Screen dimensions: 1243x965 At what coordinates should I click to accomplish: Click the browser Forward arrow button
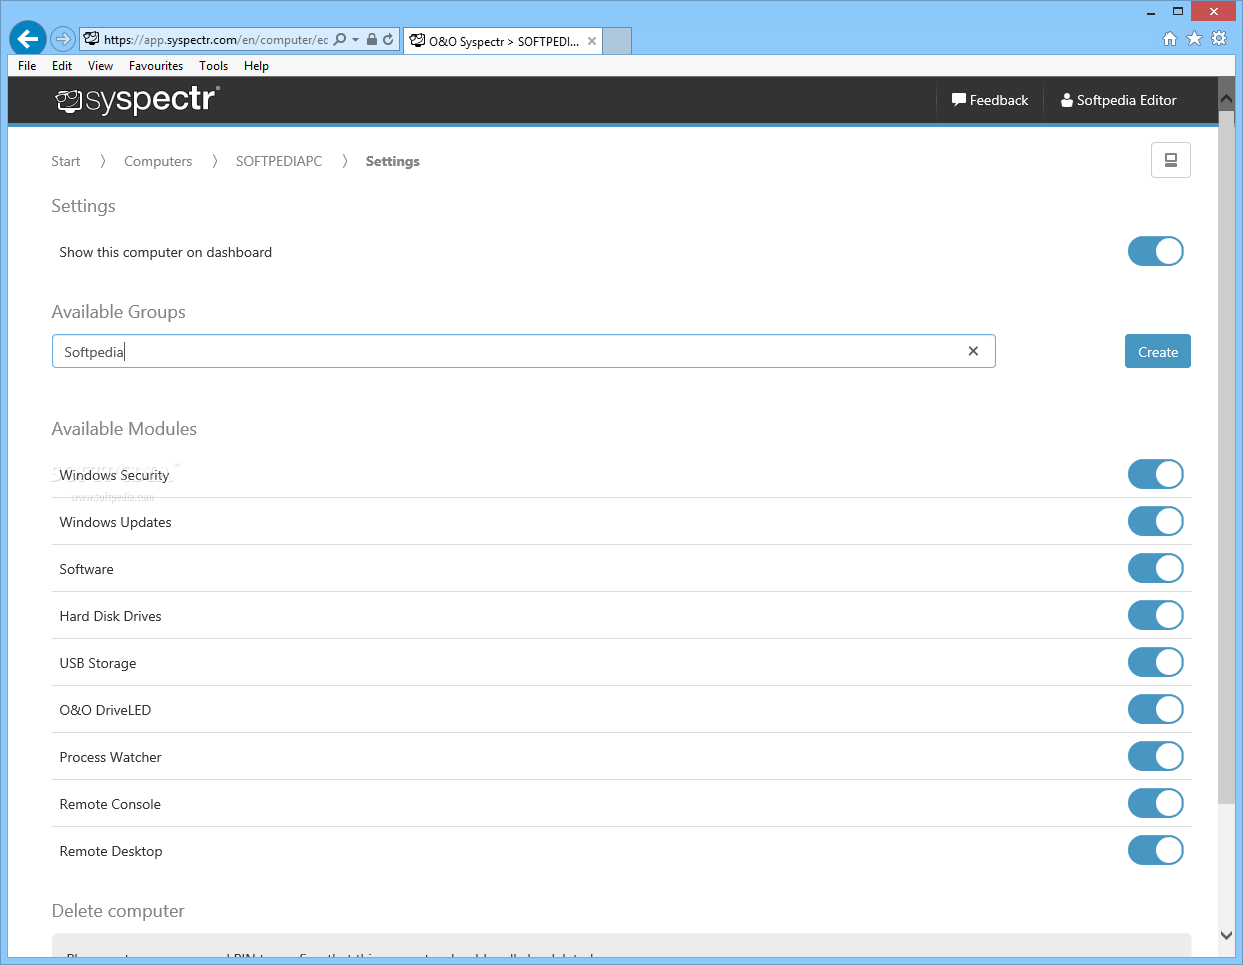(x=63, y=39)
